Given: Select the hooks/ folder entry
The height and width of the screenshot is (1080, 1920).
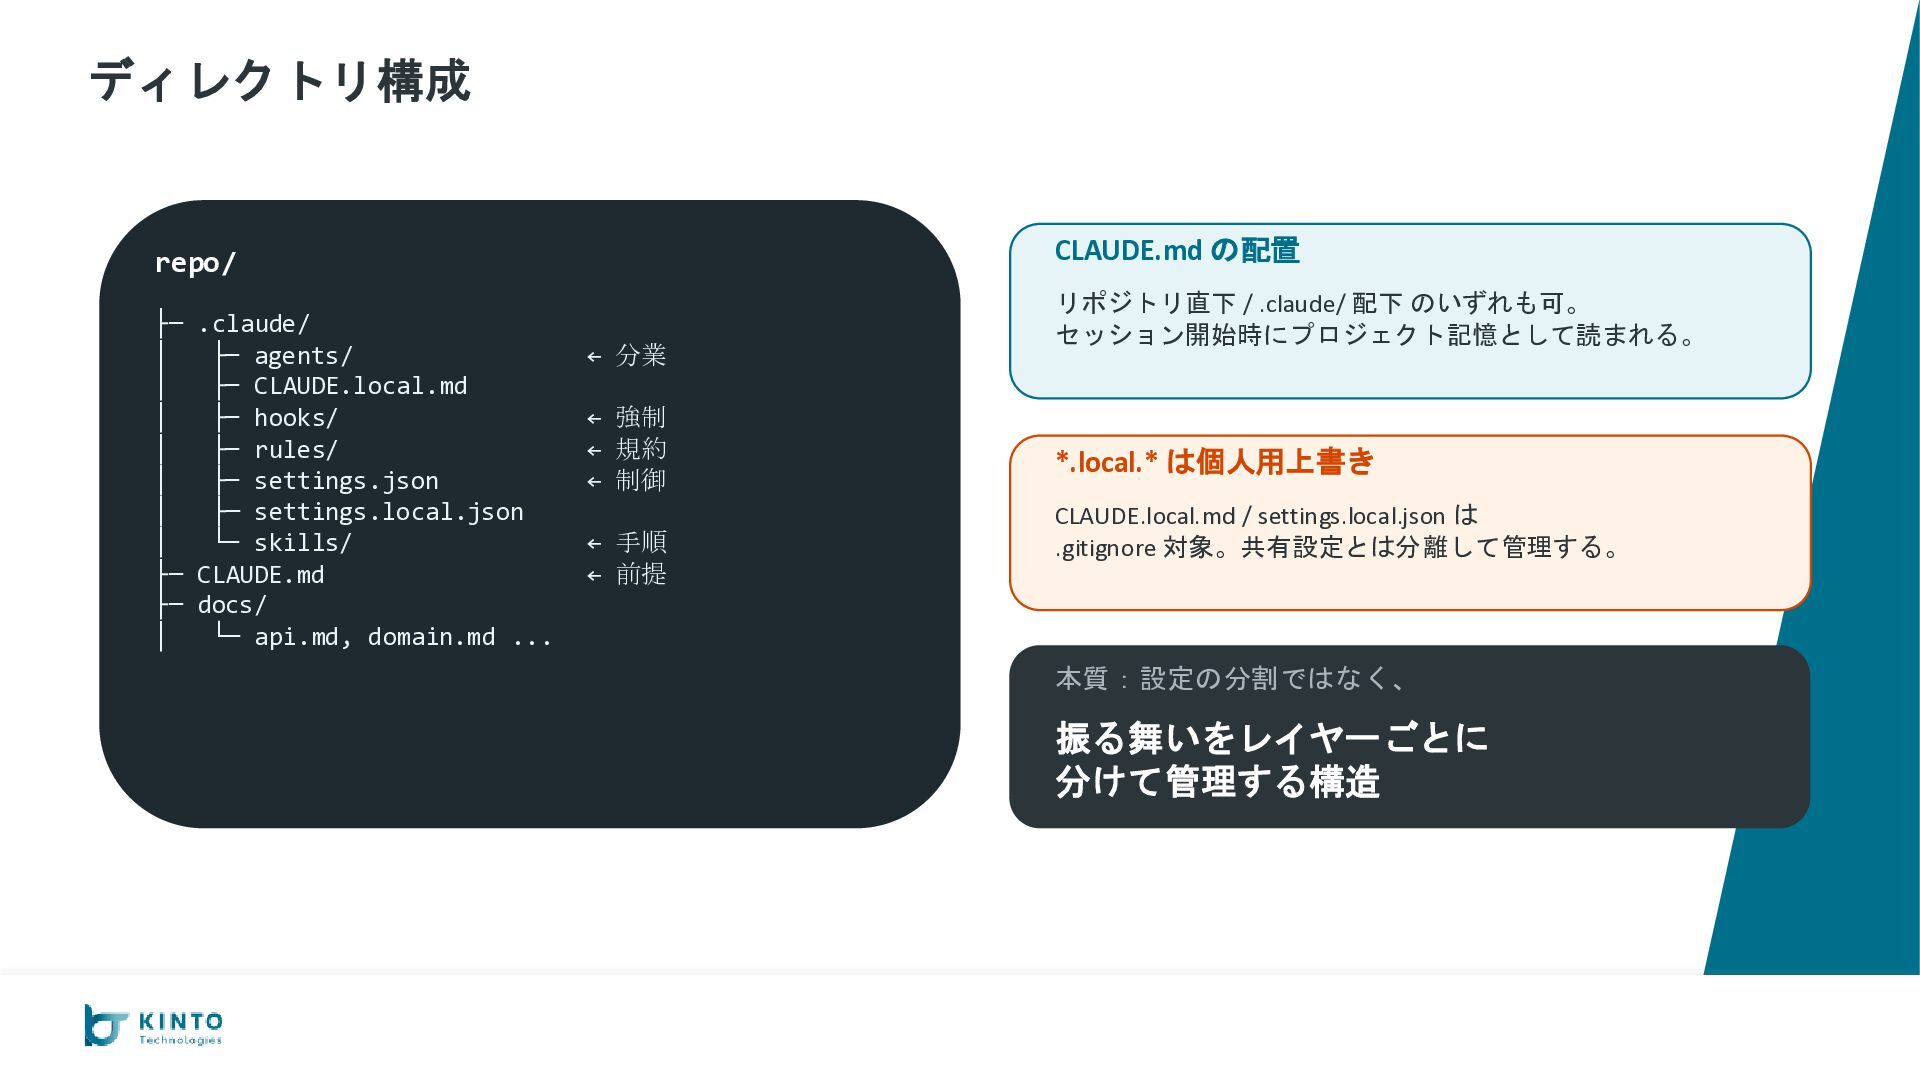Looking at the screenshot, I should tap(296, 418).
